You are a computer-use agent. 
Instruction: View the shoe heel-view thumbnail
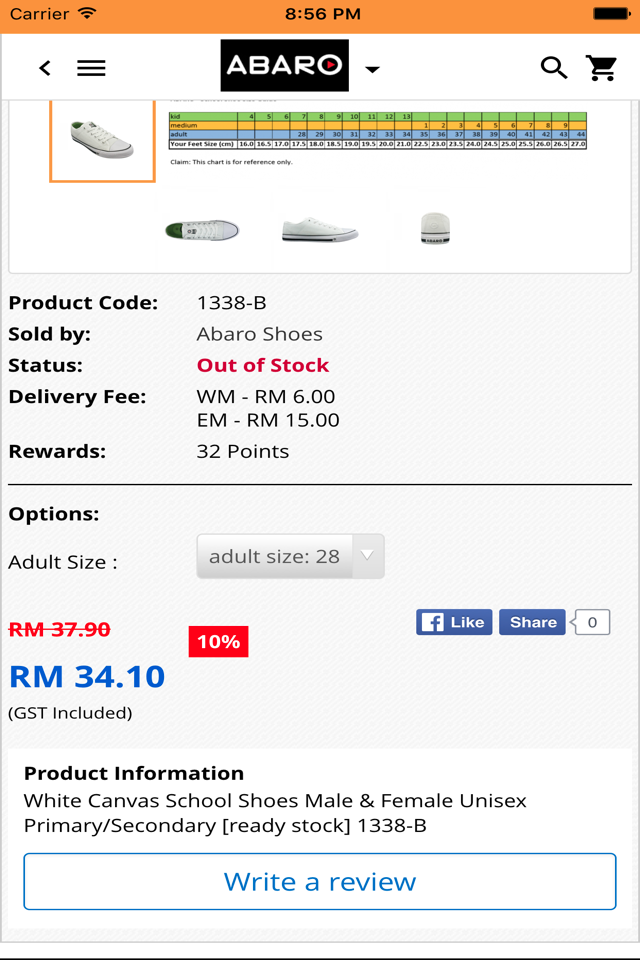click(x=435, y=229)
